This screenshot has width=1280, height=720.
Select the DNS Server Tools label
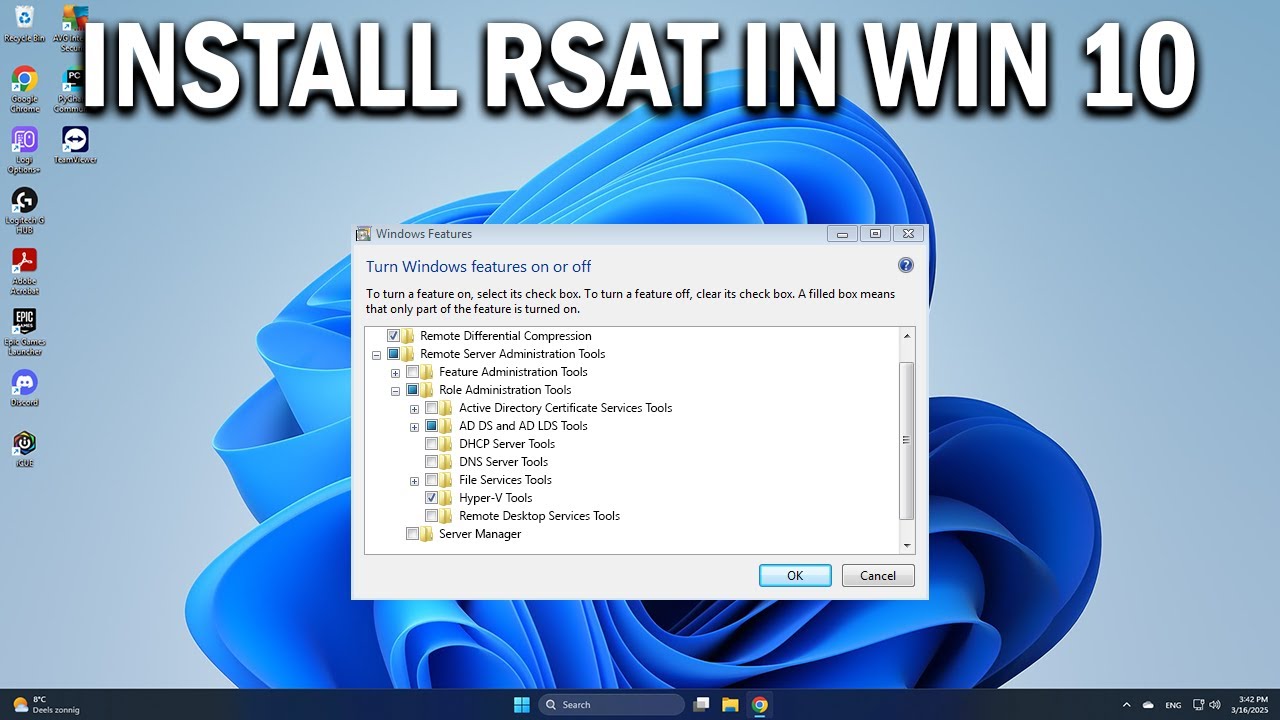504,462
